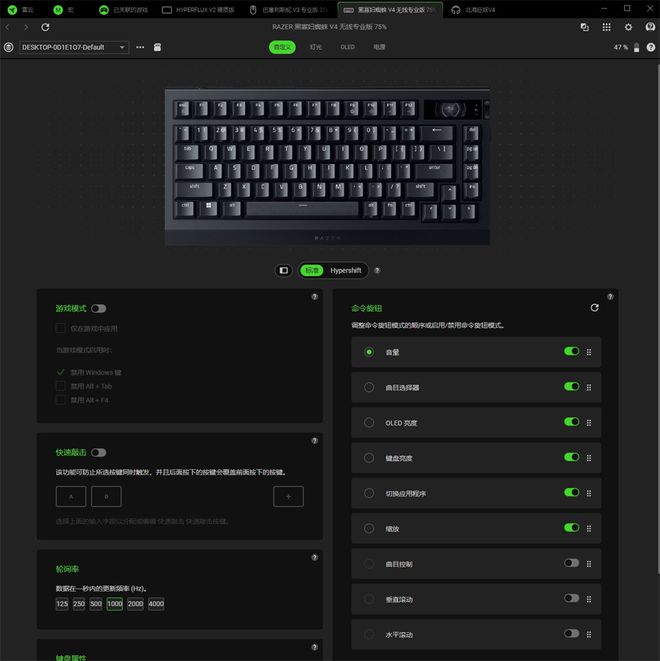Enable the Game Mode (游戏模式) switch
Image resolution: width=660 pixels, height=661 pixels.
point(99,309)
